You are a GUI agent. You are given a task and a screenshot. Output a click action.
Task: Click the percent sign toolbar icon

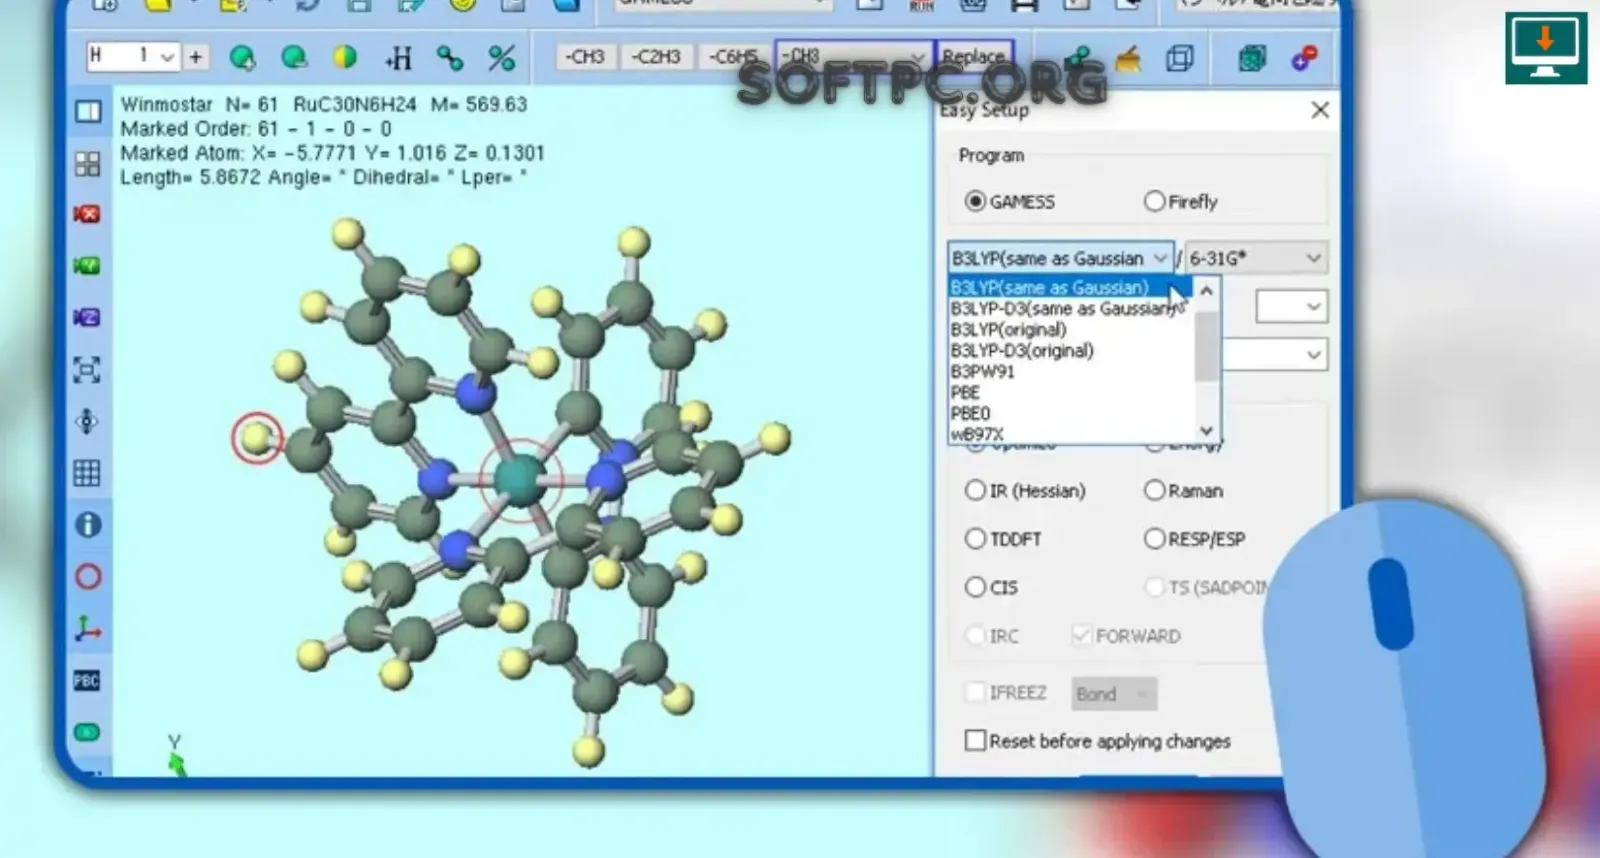pos(502,58)
